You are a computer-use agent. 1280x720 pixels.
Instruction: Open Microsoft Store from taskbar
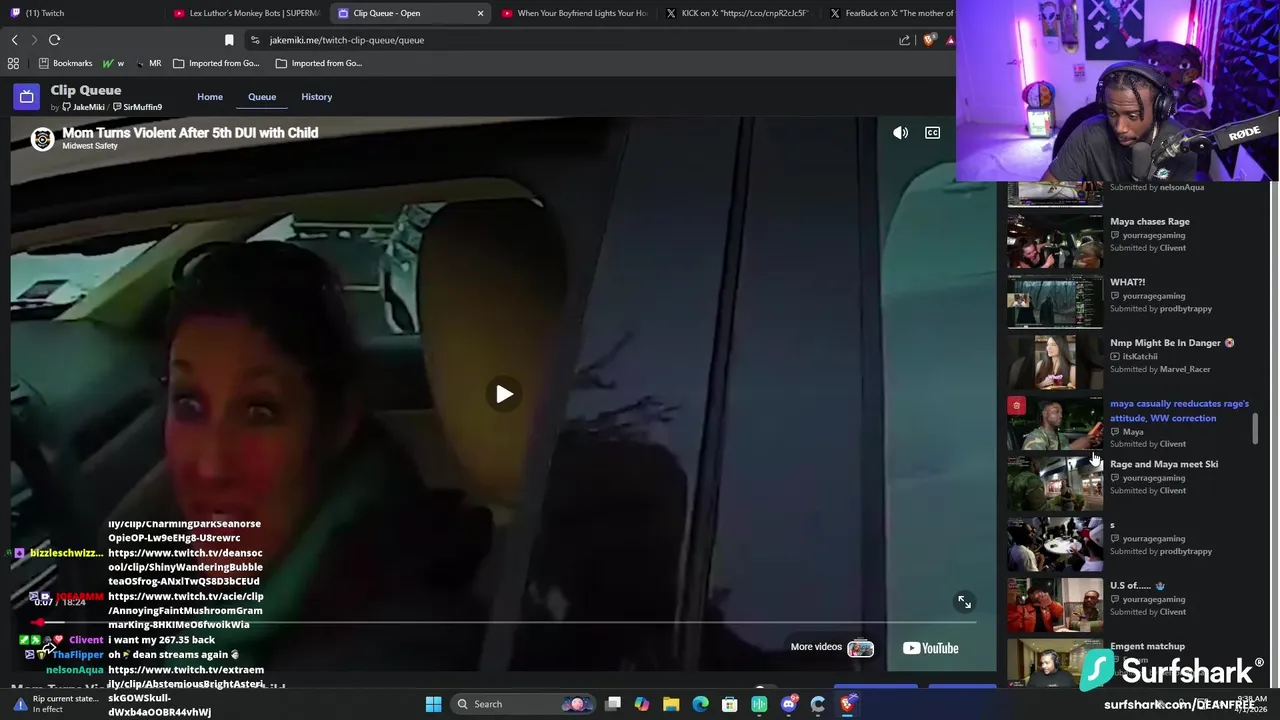730,704
